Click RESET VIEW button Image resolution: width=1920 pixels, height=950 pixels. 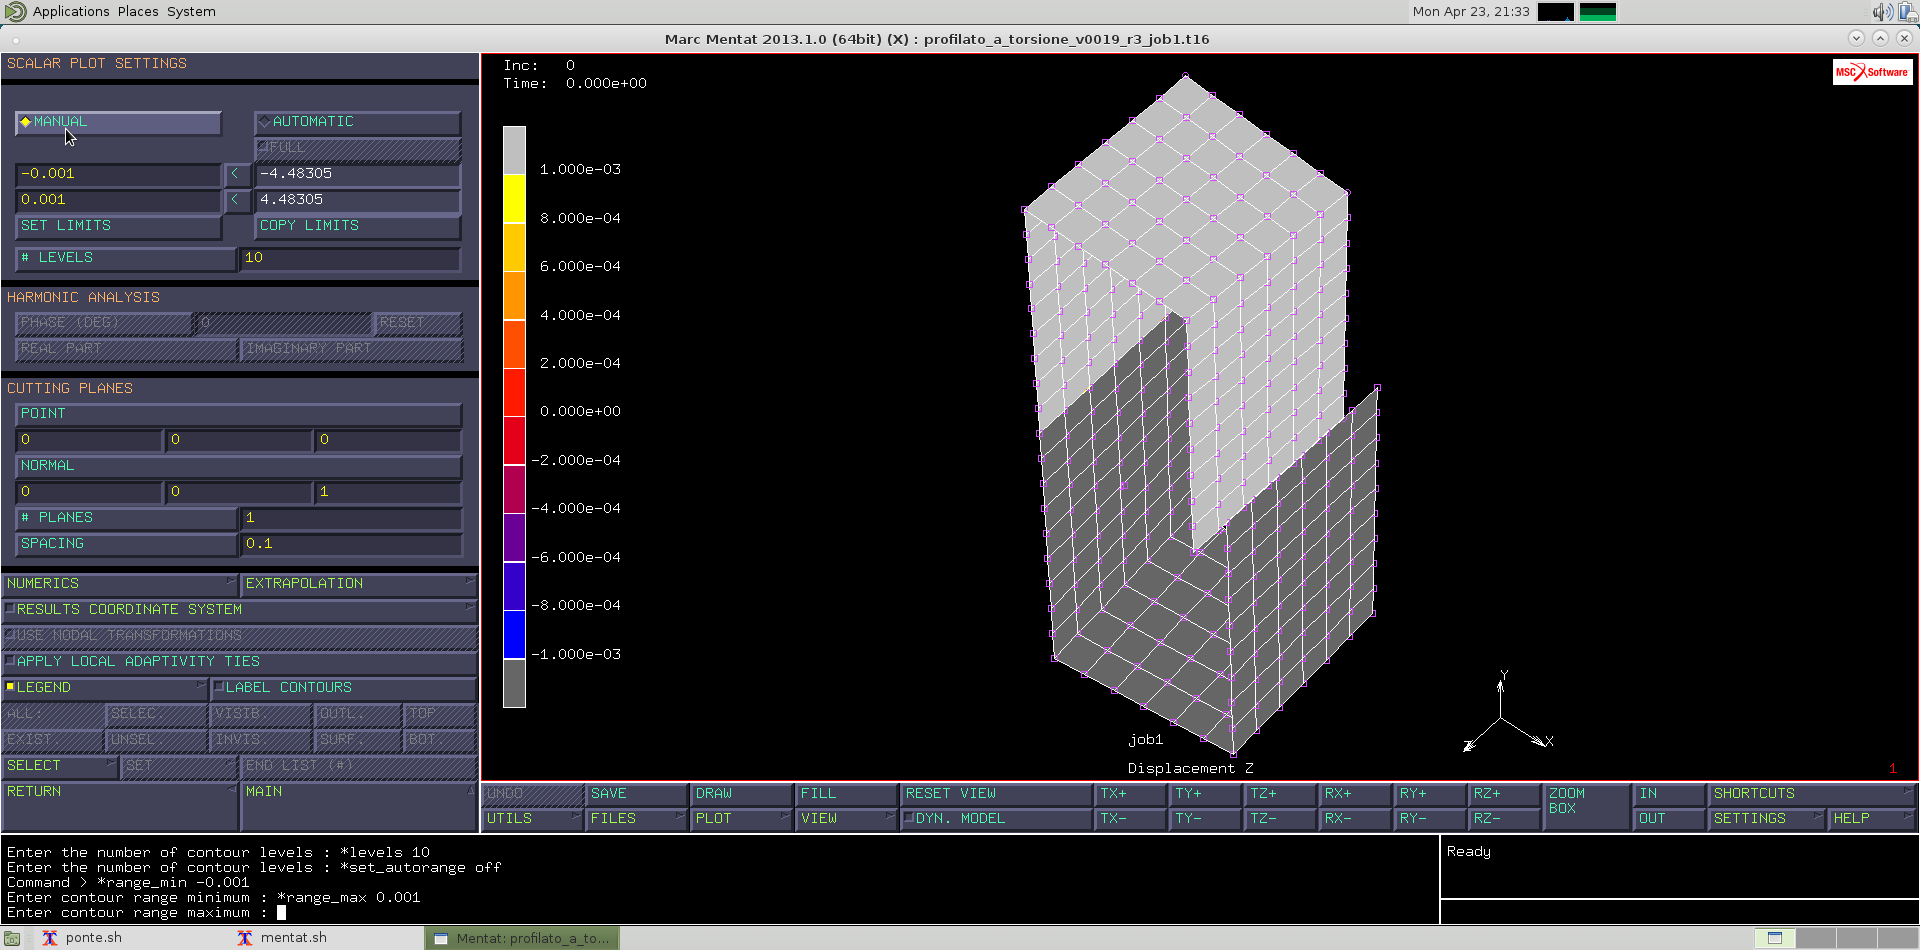[996, 794]
